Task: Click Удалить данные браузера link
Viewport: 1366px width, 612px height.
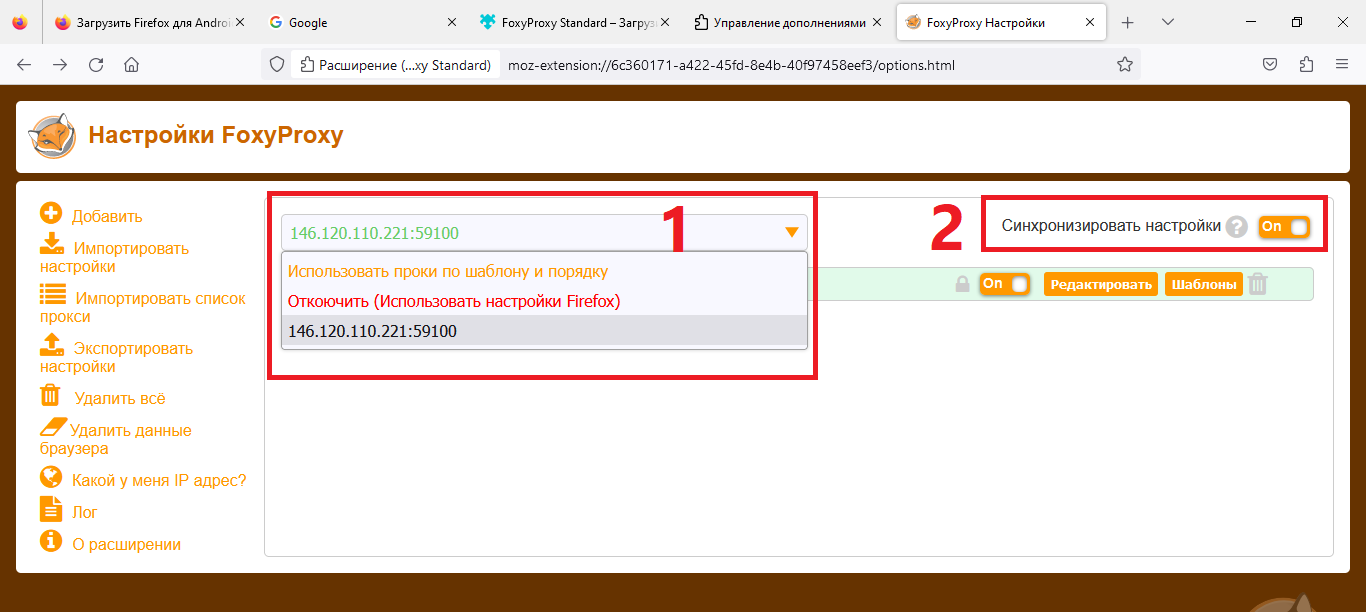Action: [116, 439]
